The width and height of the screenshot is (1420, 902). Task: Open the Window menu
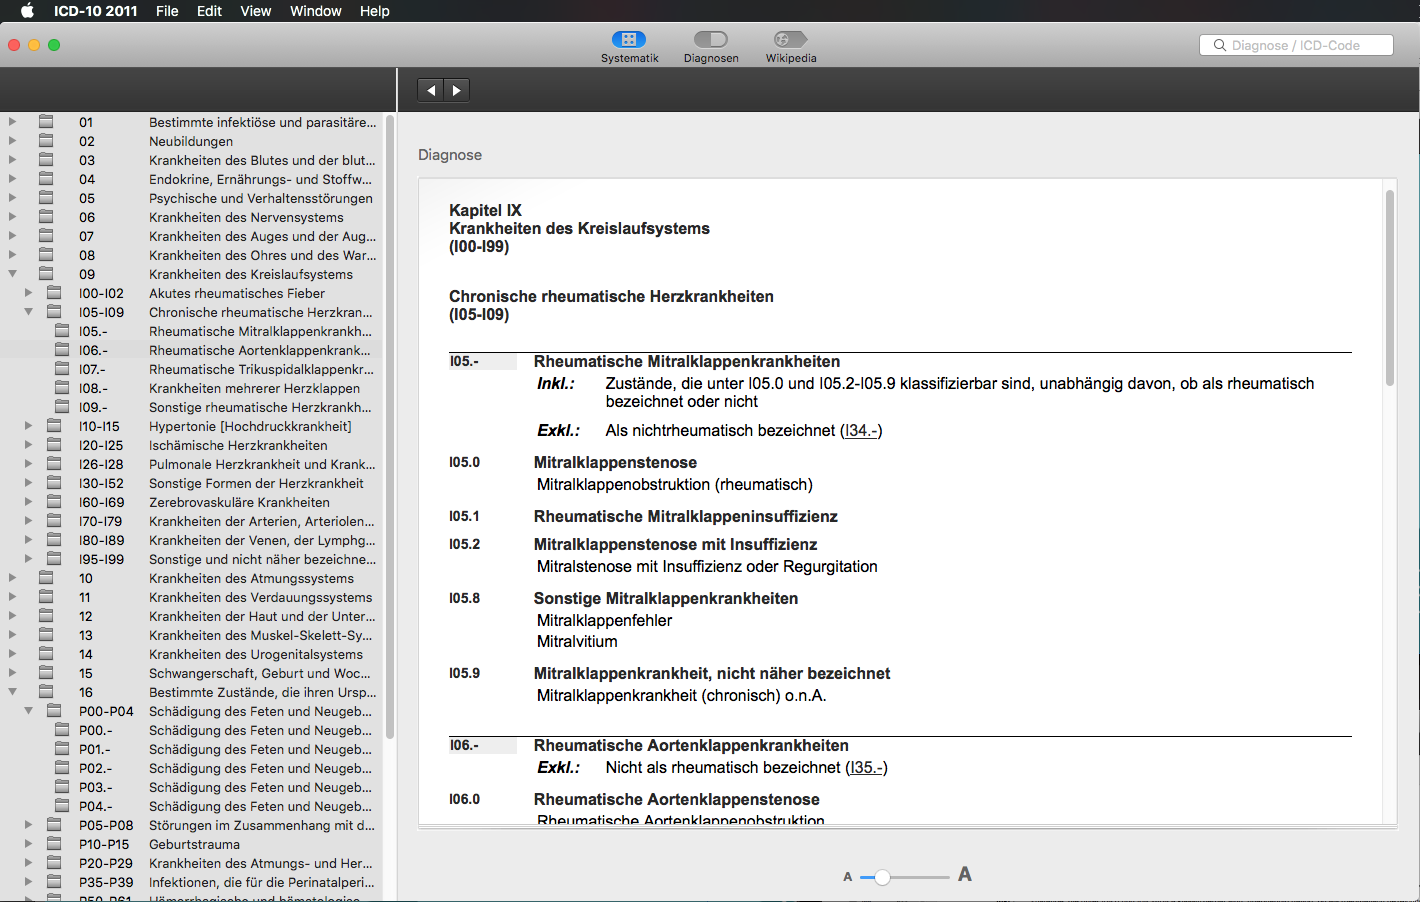click(x=315, y=11)
